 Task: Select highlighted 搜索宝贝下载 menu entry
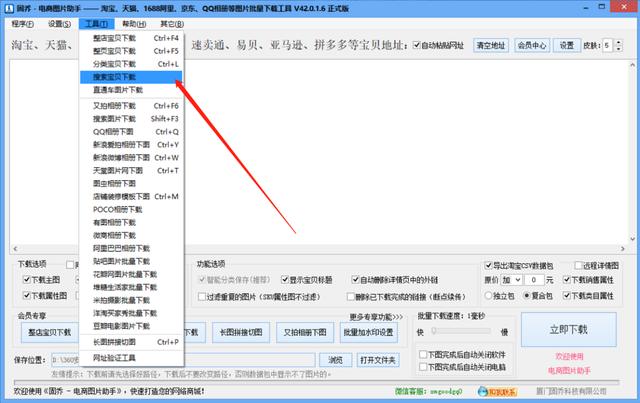131,77
